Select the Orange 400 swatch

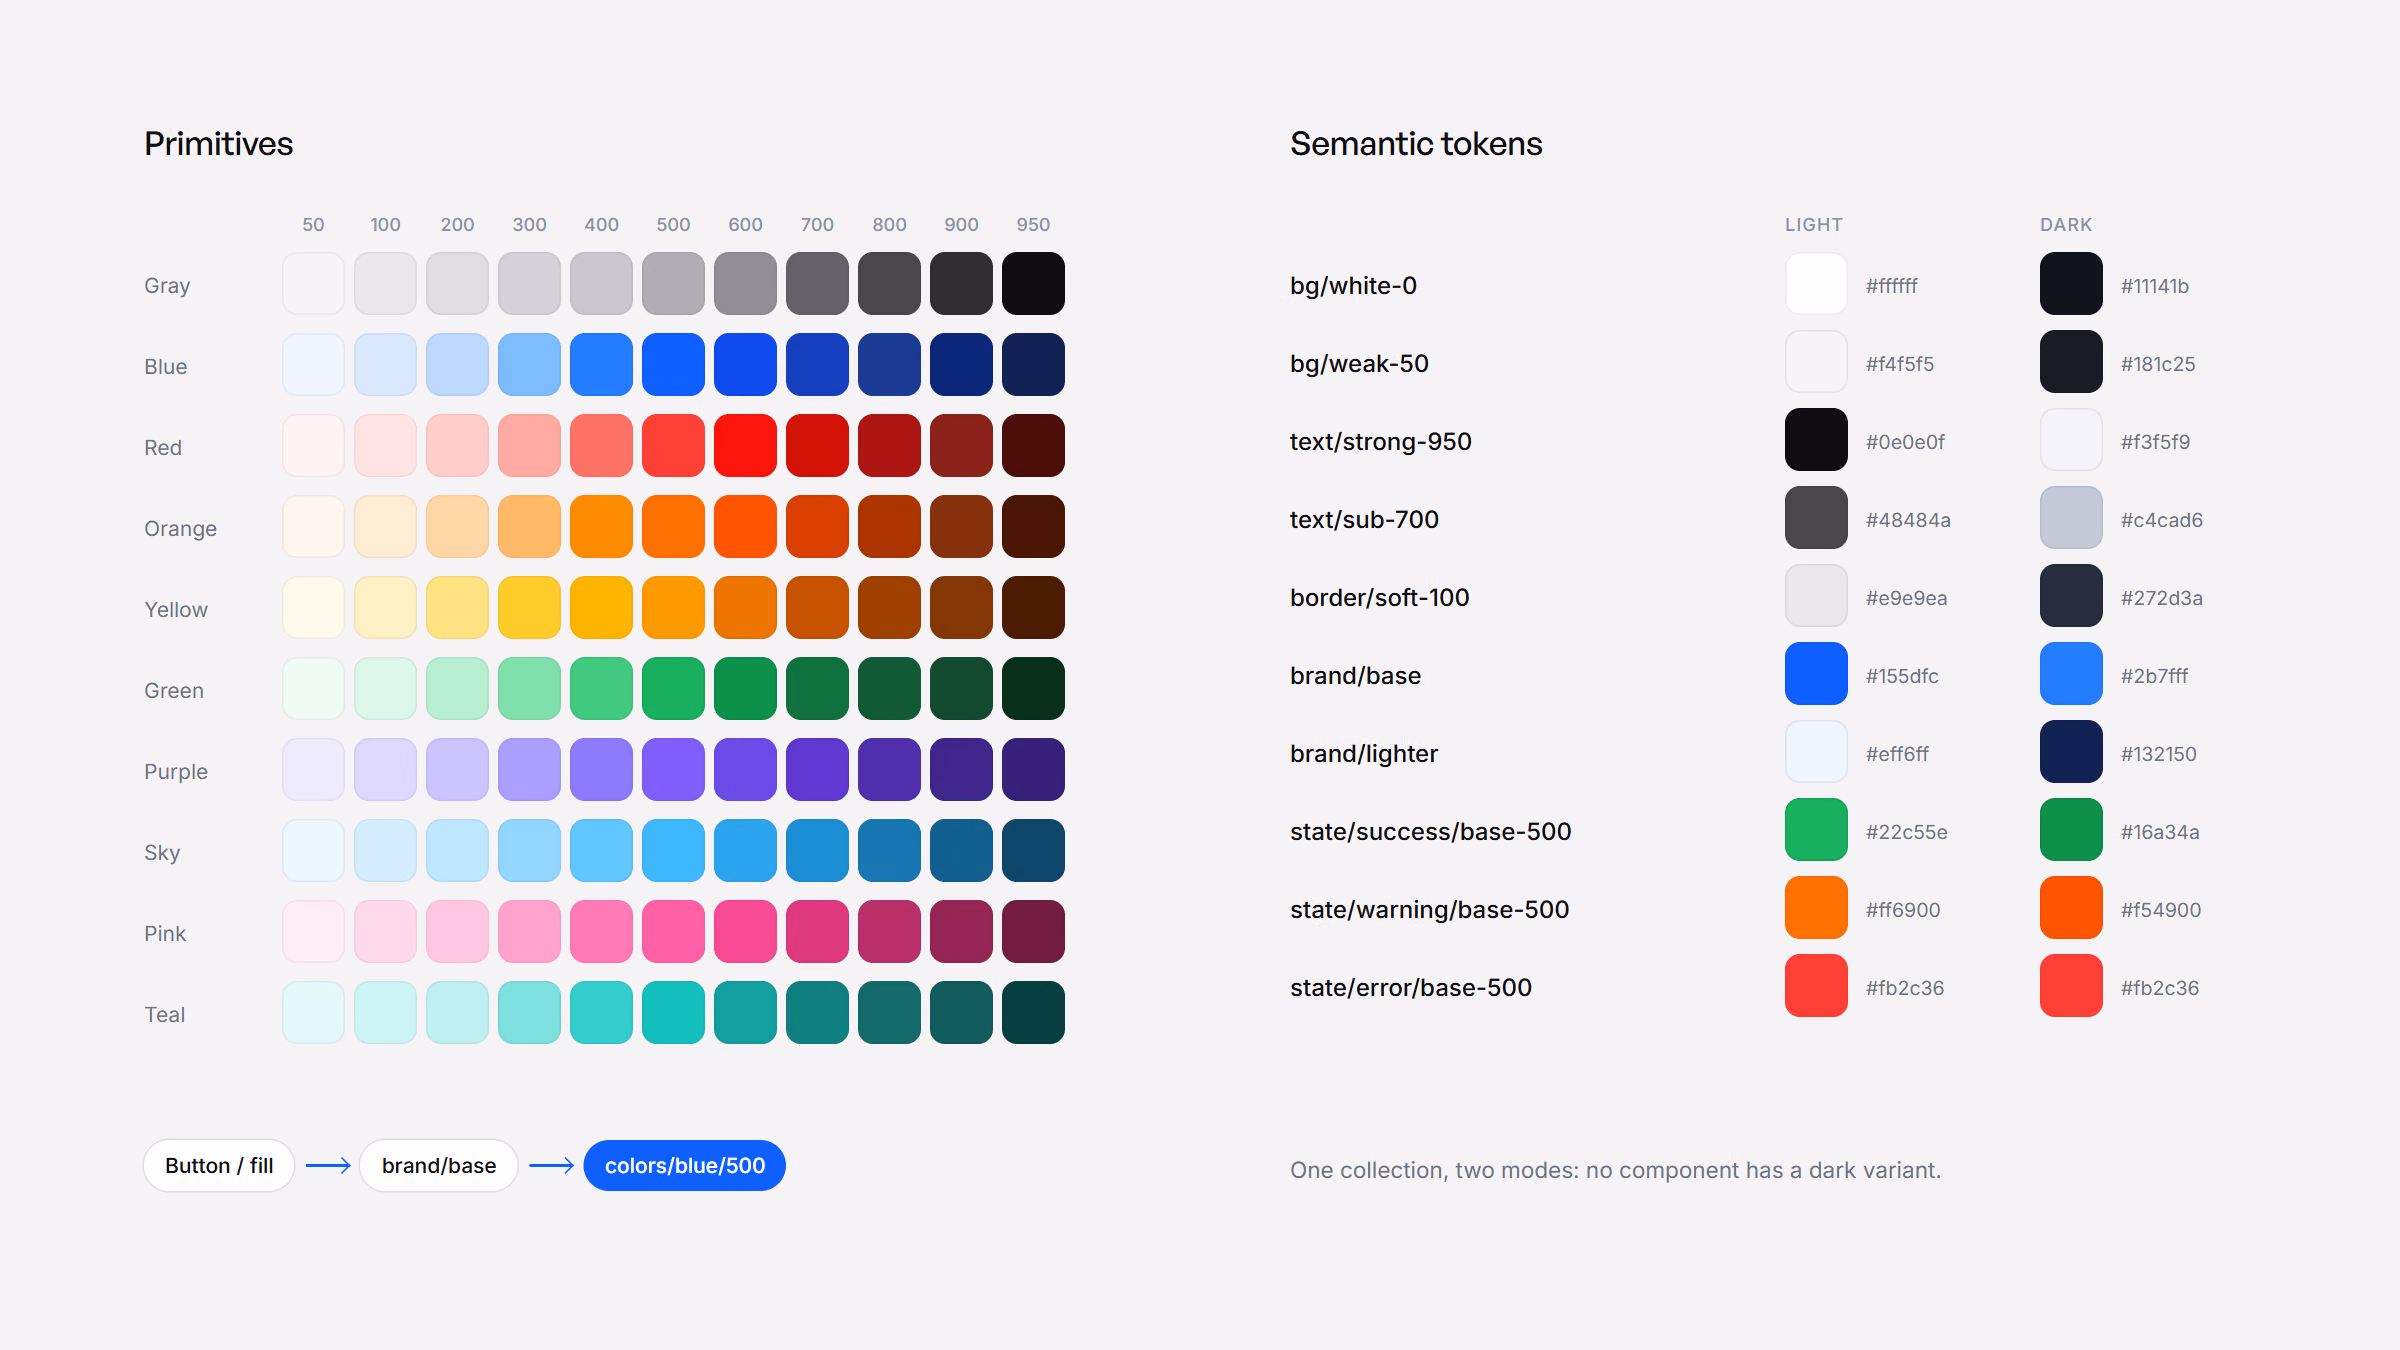pyautogui.click(x=601, y=526)
